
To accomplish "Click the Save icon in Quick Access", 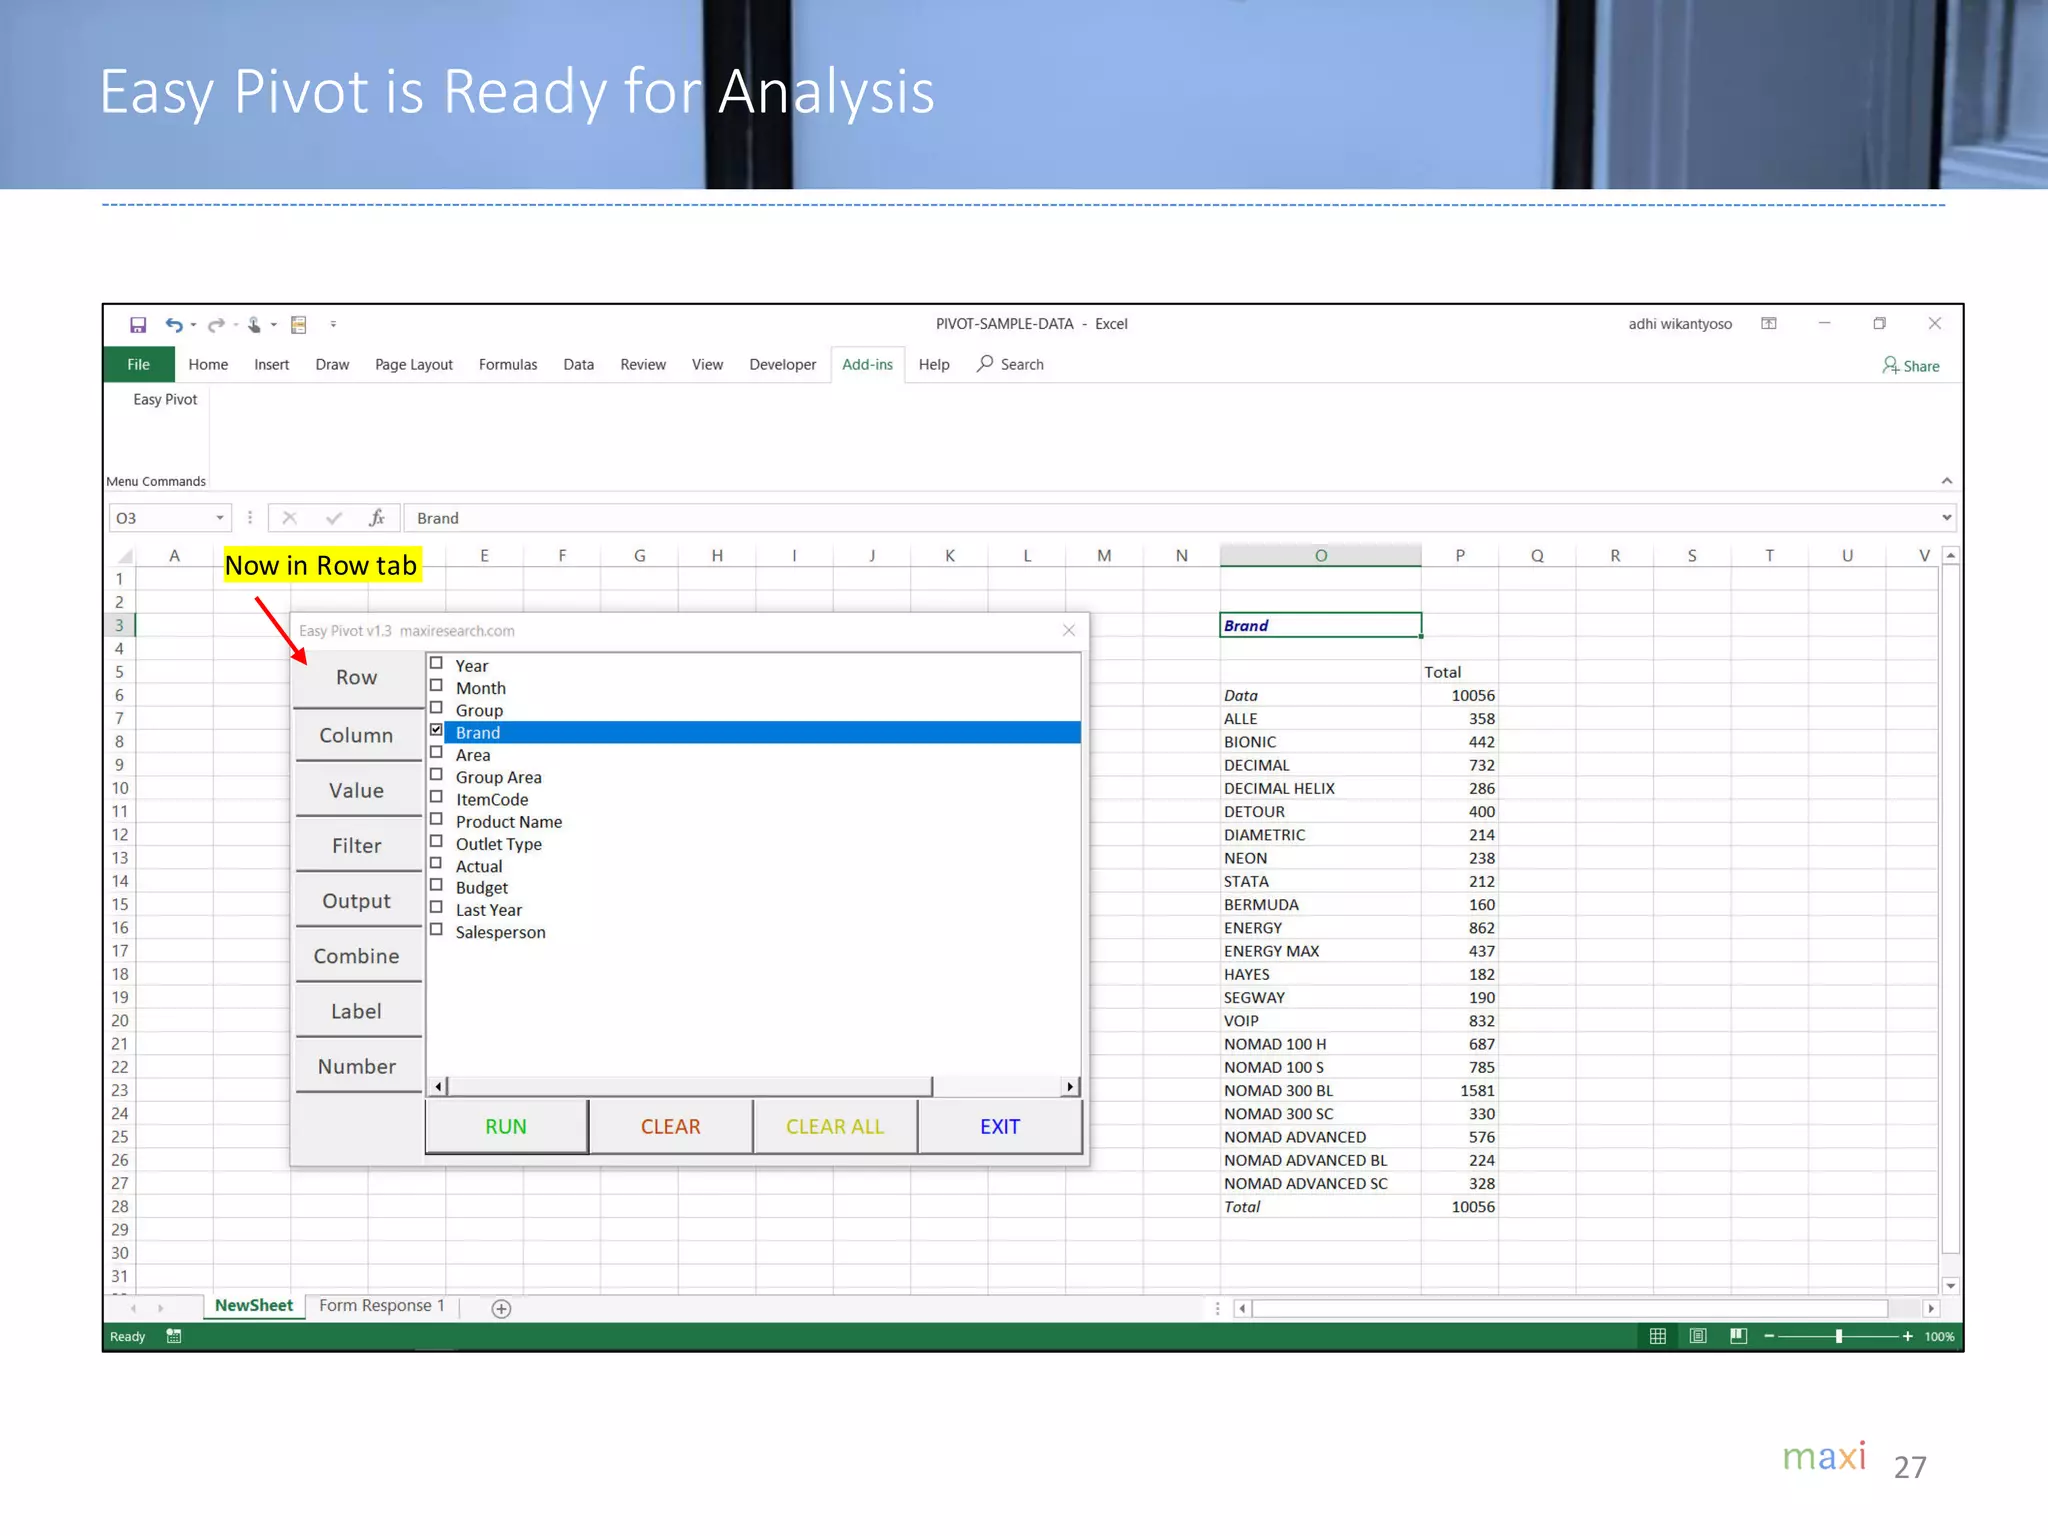I will tap(138, 325).
